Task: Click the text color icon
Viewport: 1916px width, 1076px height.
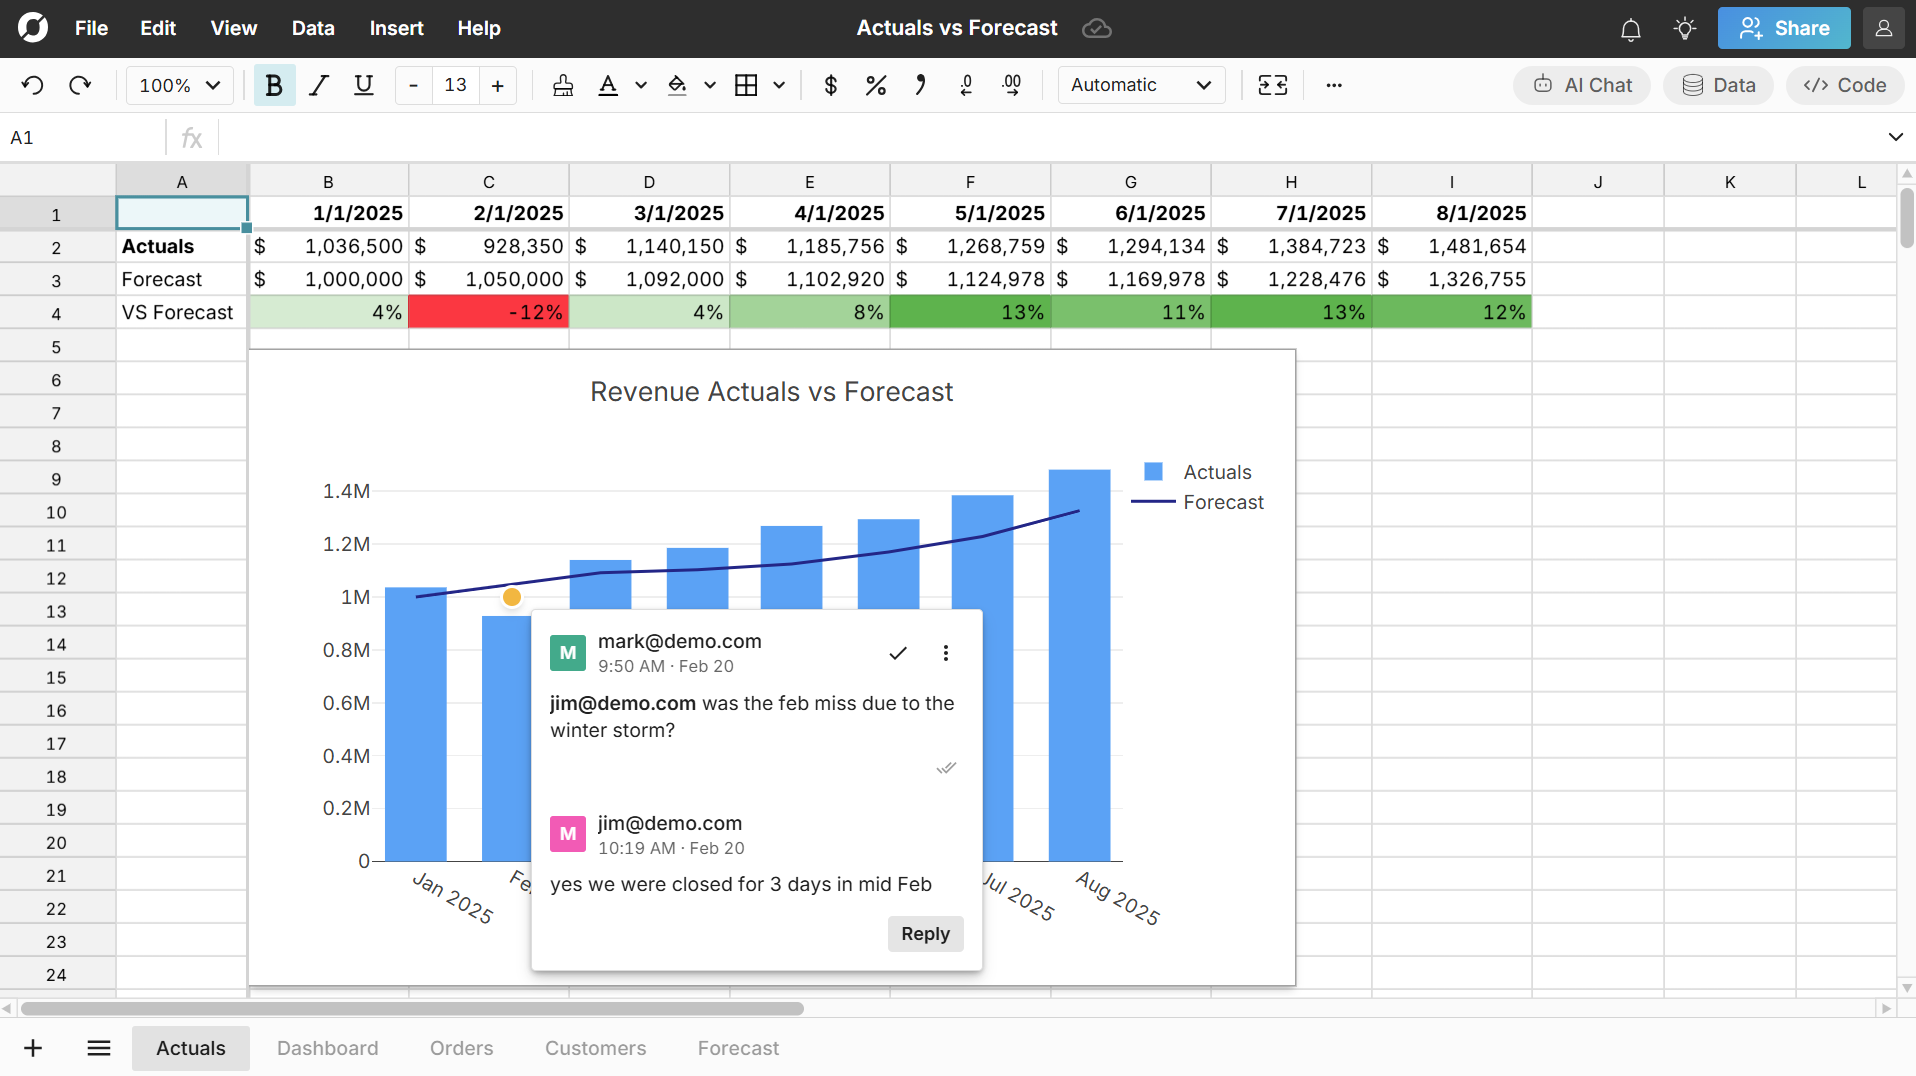Action: click(608, 86)
